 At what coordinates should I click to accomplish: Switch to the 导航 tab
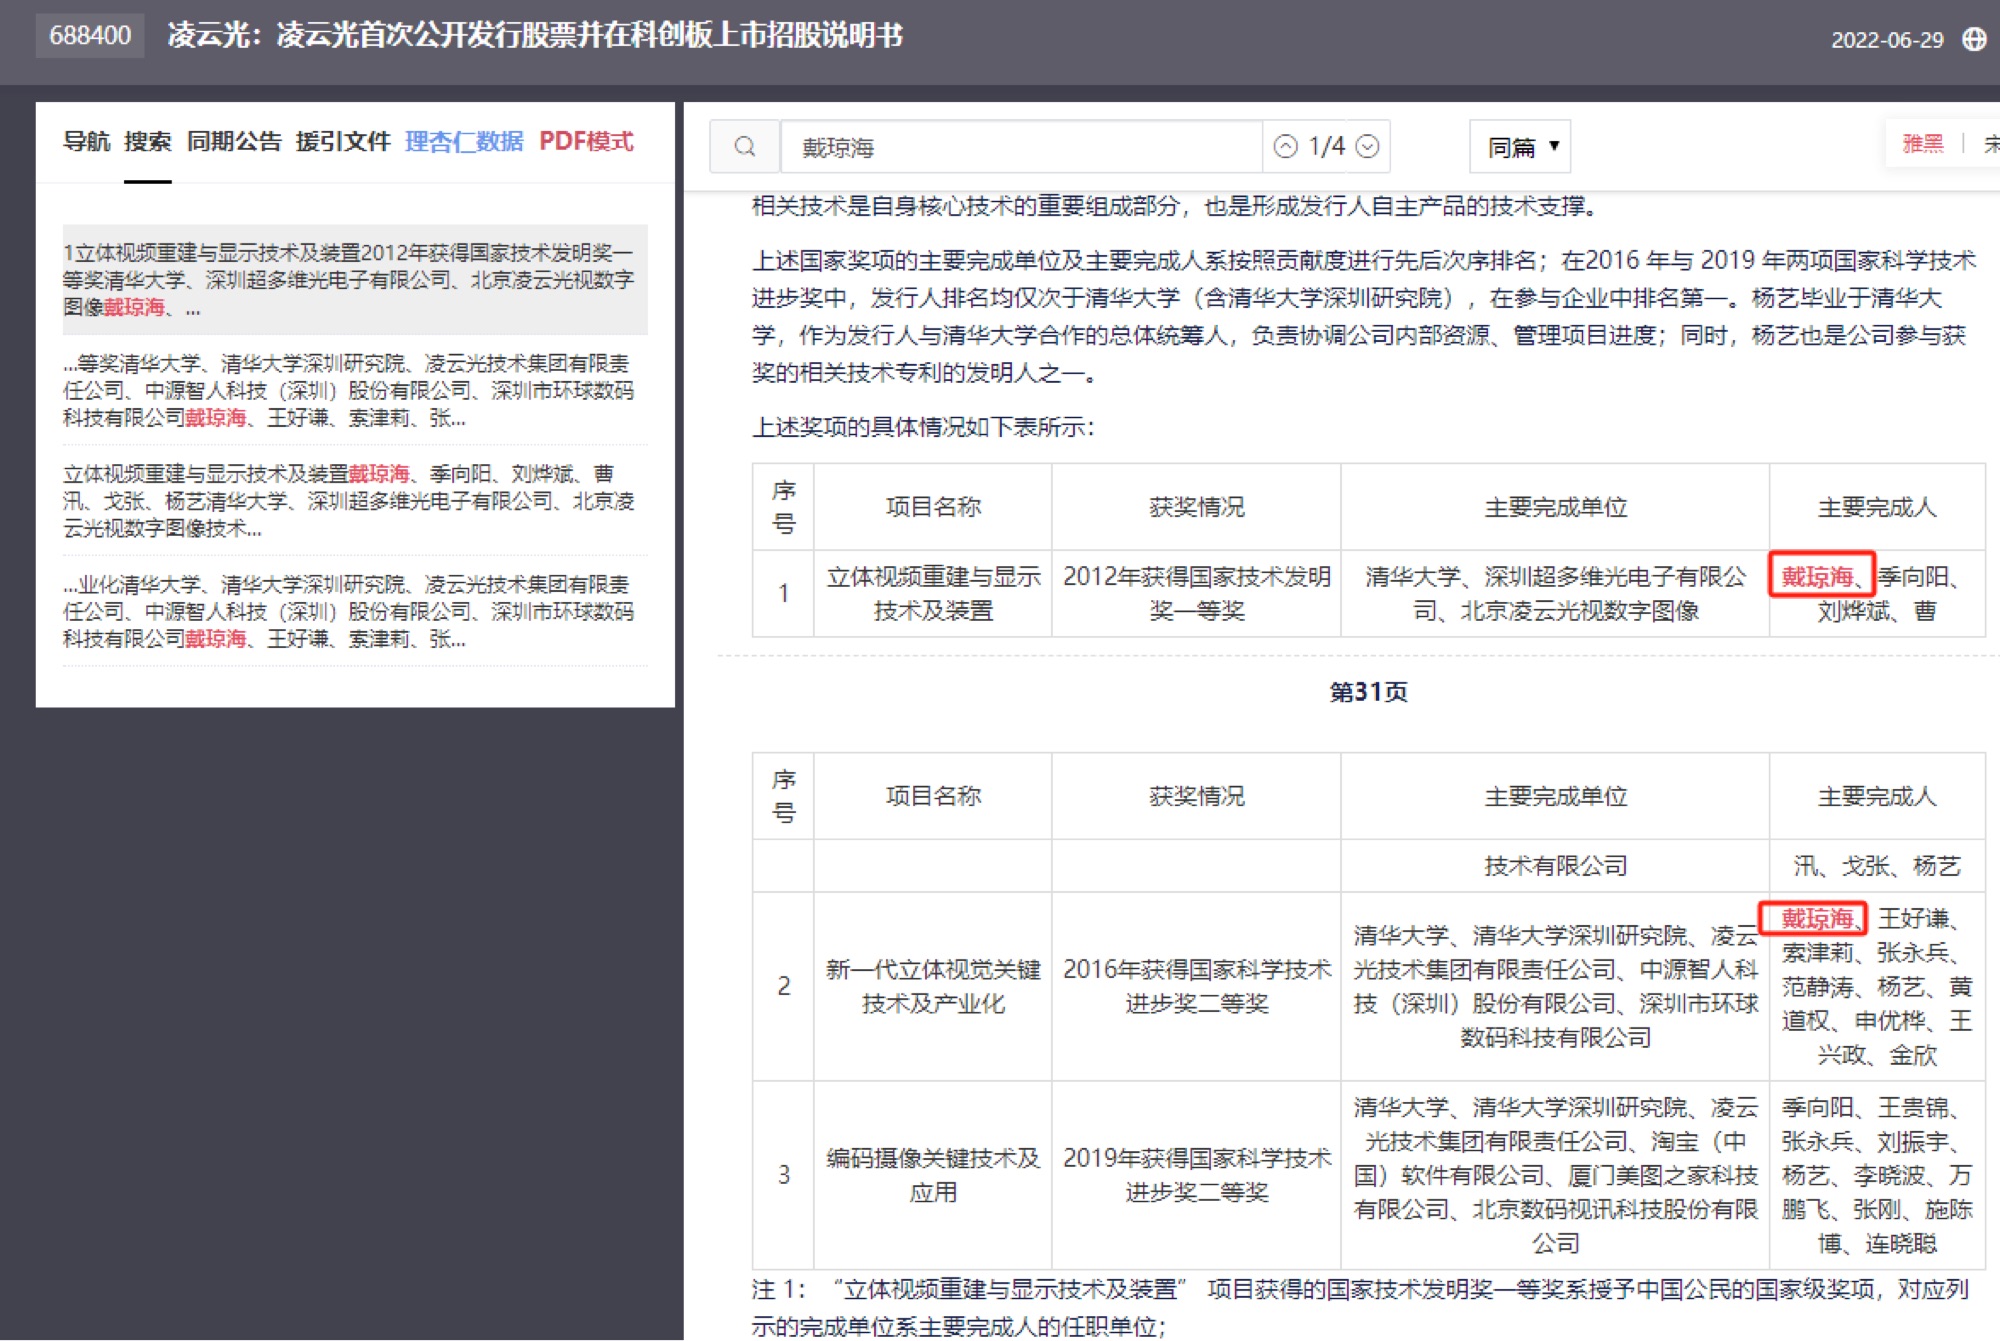tap(86, 142)
